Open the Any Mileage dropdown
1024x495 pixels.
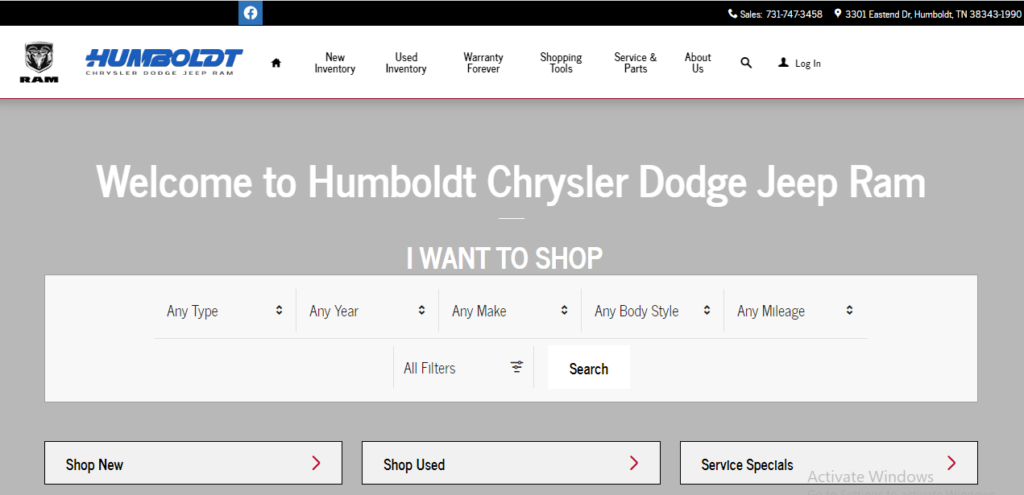[x=795, y=311]
